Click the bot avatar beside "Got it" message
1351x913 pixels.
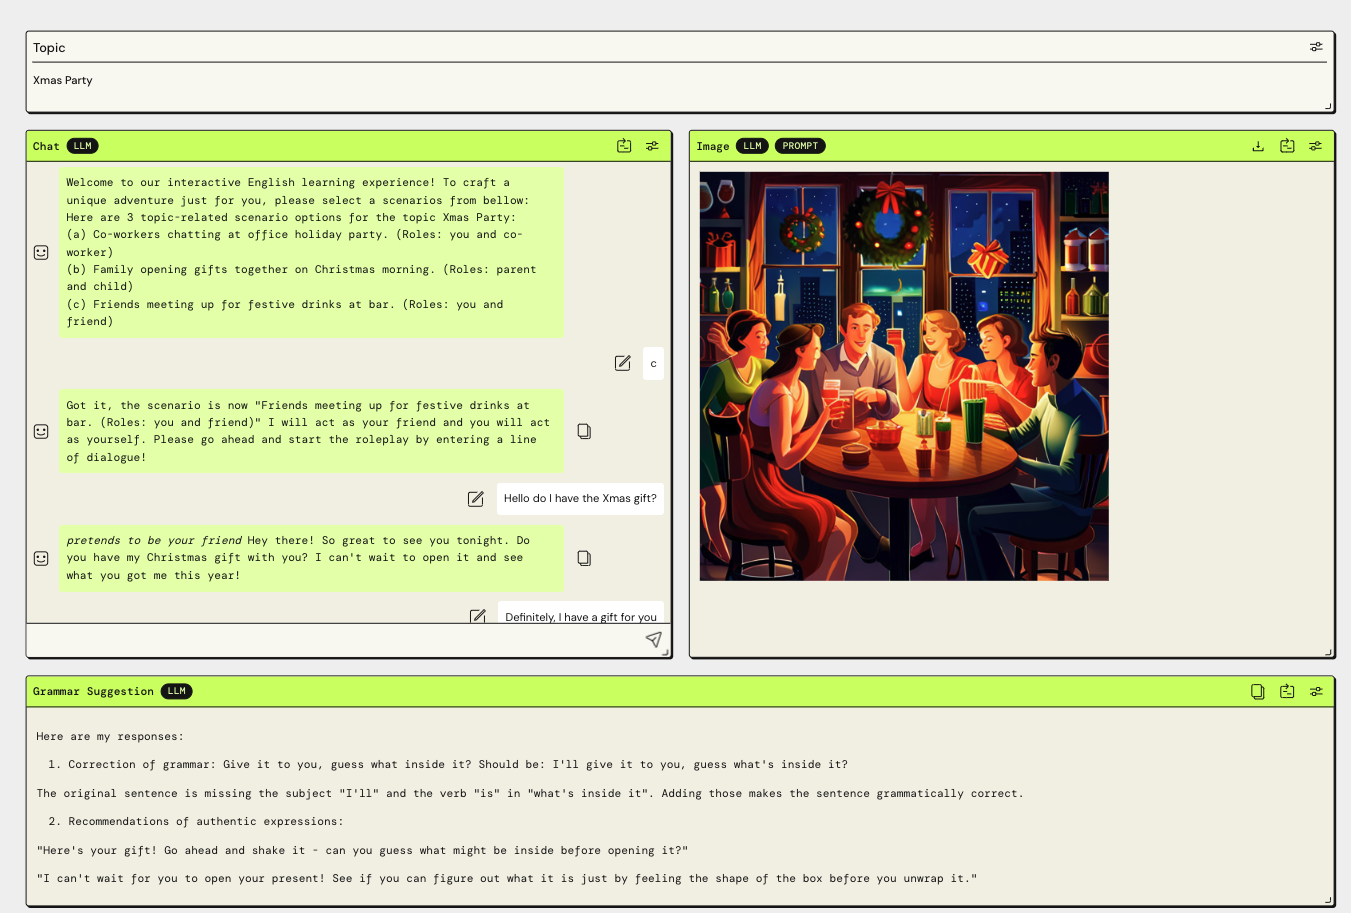point(41,431)
